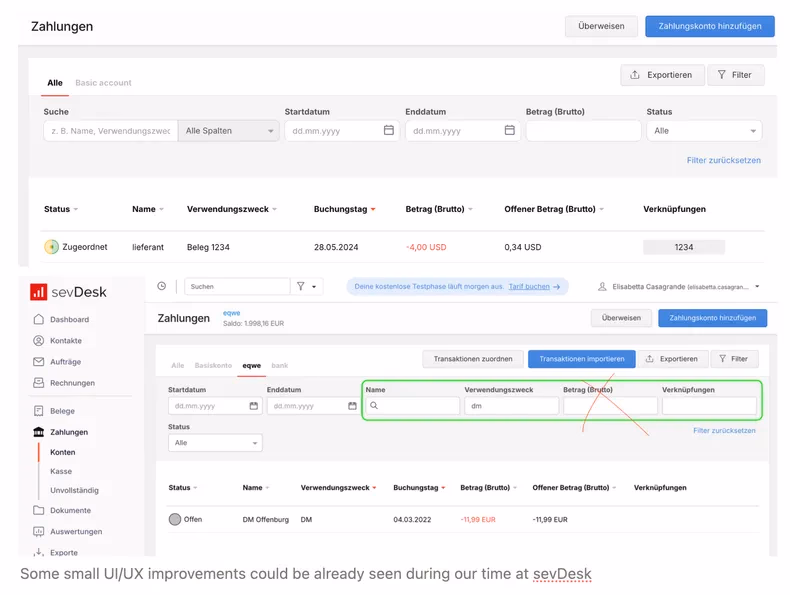The width and height of the screenshot is (790, 595).
Task: Select Alle tab in upper panel
Action: click(x=55, y=83)
